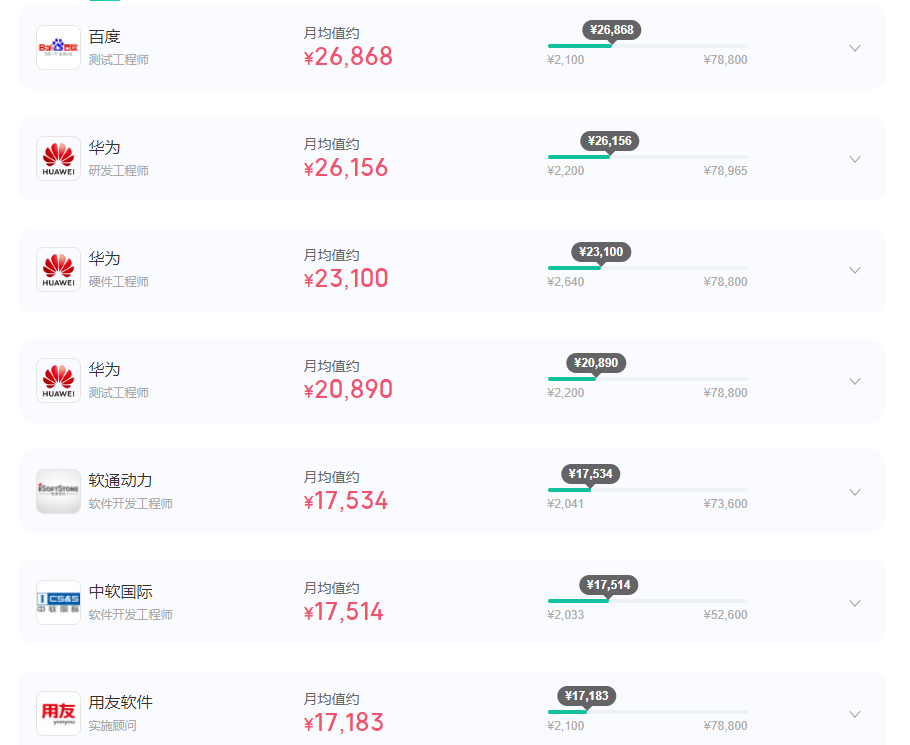
Task: Expand the 百度 测试工程师 salary row
Action: pyautogui.click(x=854, y=48)
